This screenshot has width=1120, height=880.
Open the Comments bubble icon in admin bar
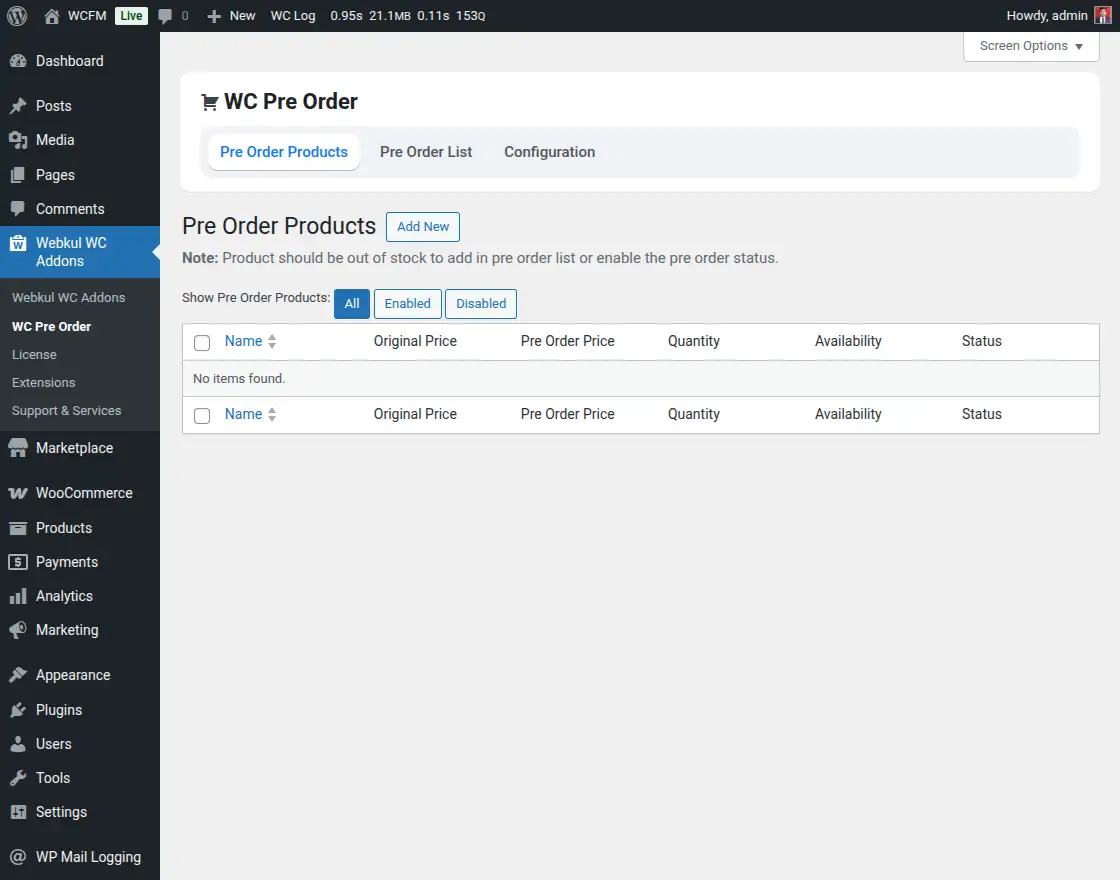[x=163, y=15]
